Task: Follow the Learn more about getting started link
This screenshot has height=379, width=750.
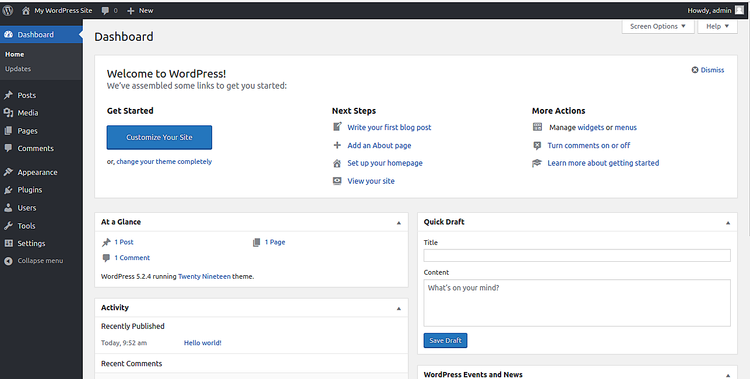Action: point(603,163)
